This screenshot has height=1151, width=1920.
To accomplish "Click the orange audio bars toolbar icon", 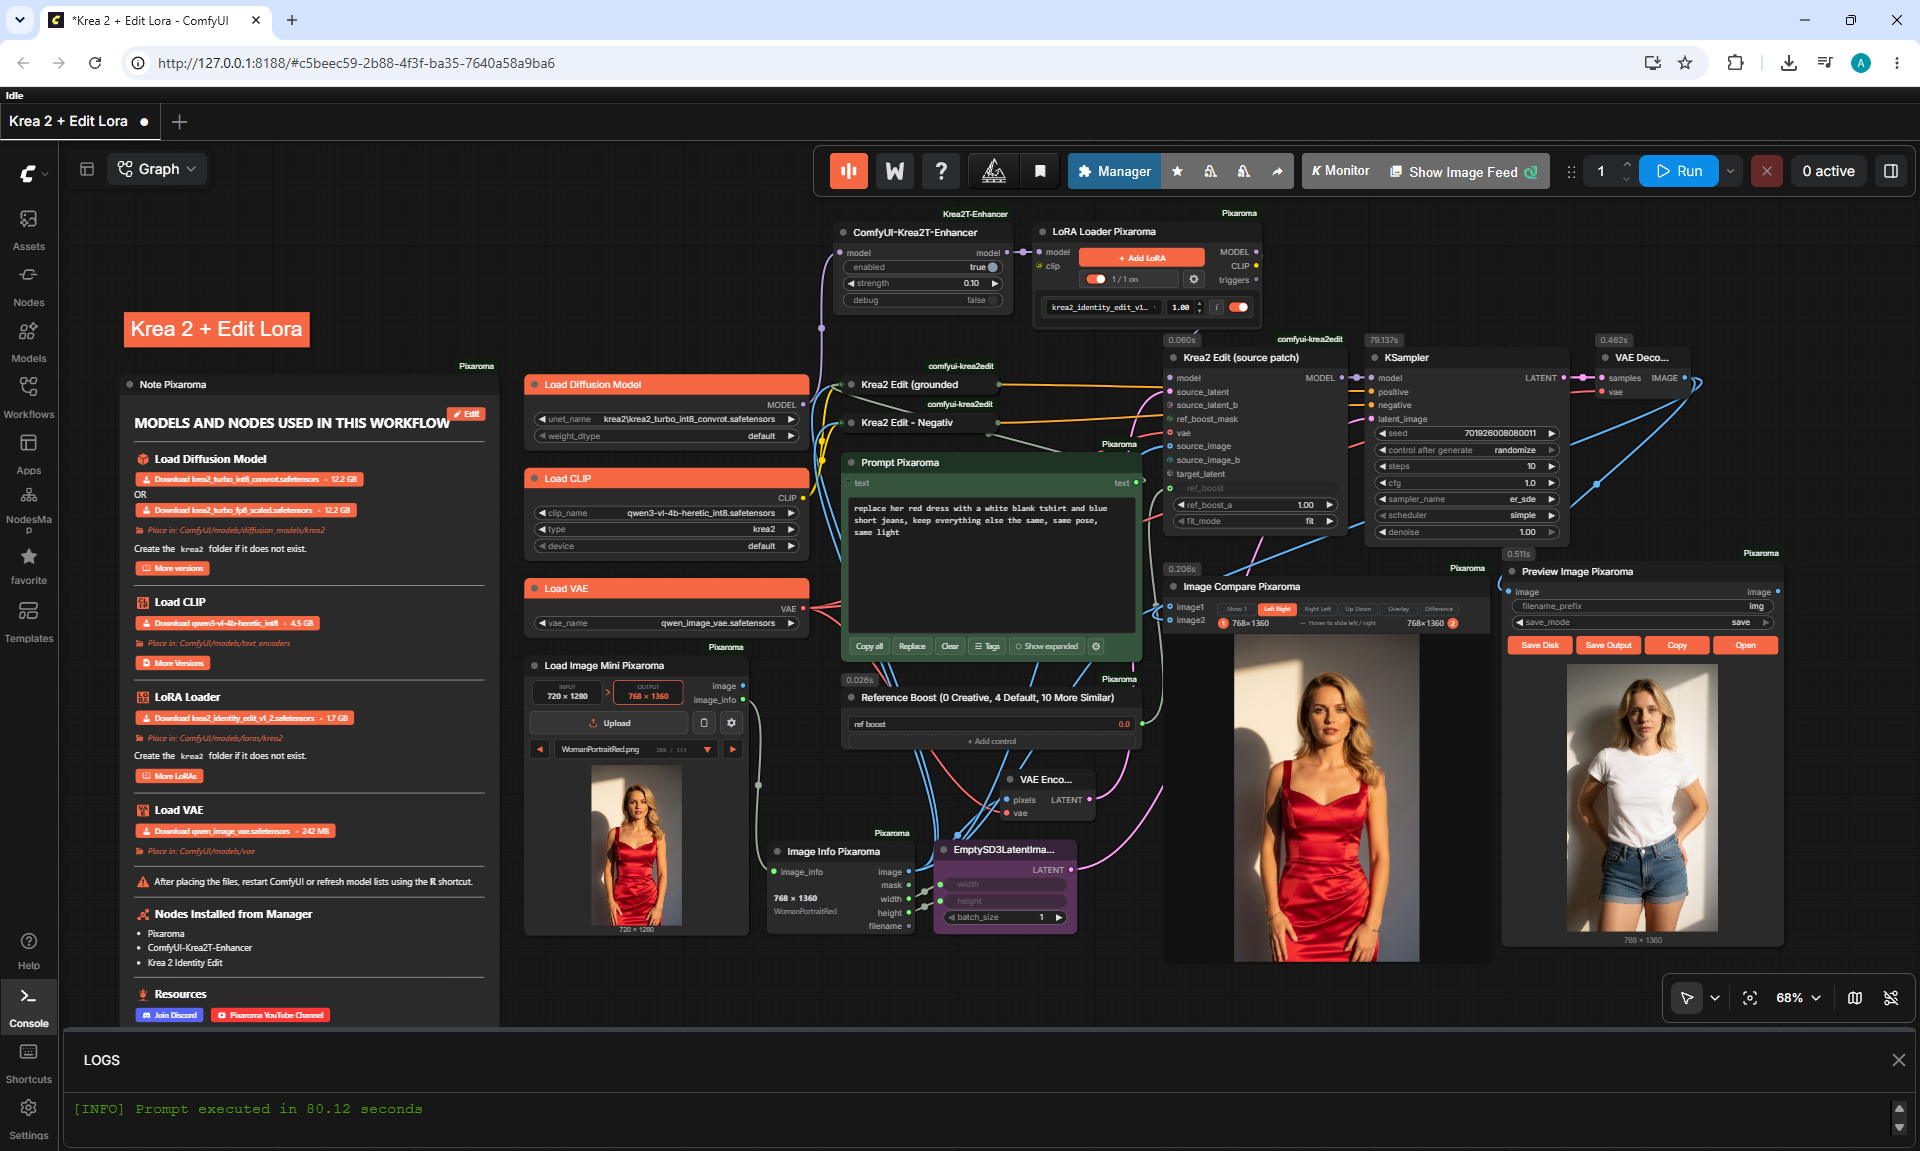I will (848, 171).
